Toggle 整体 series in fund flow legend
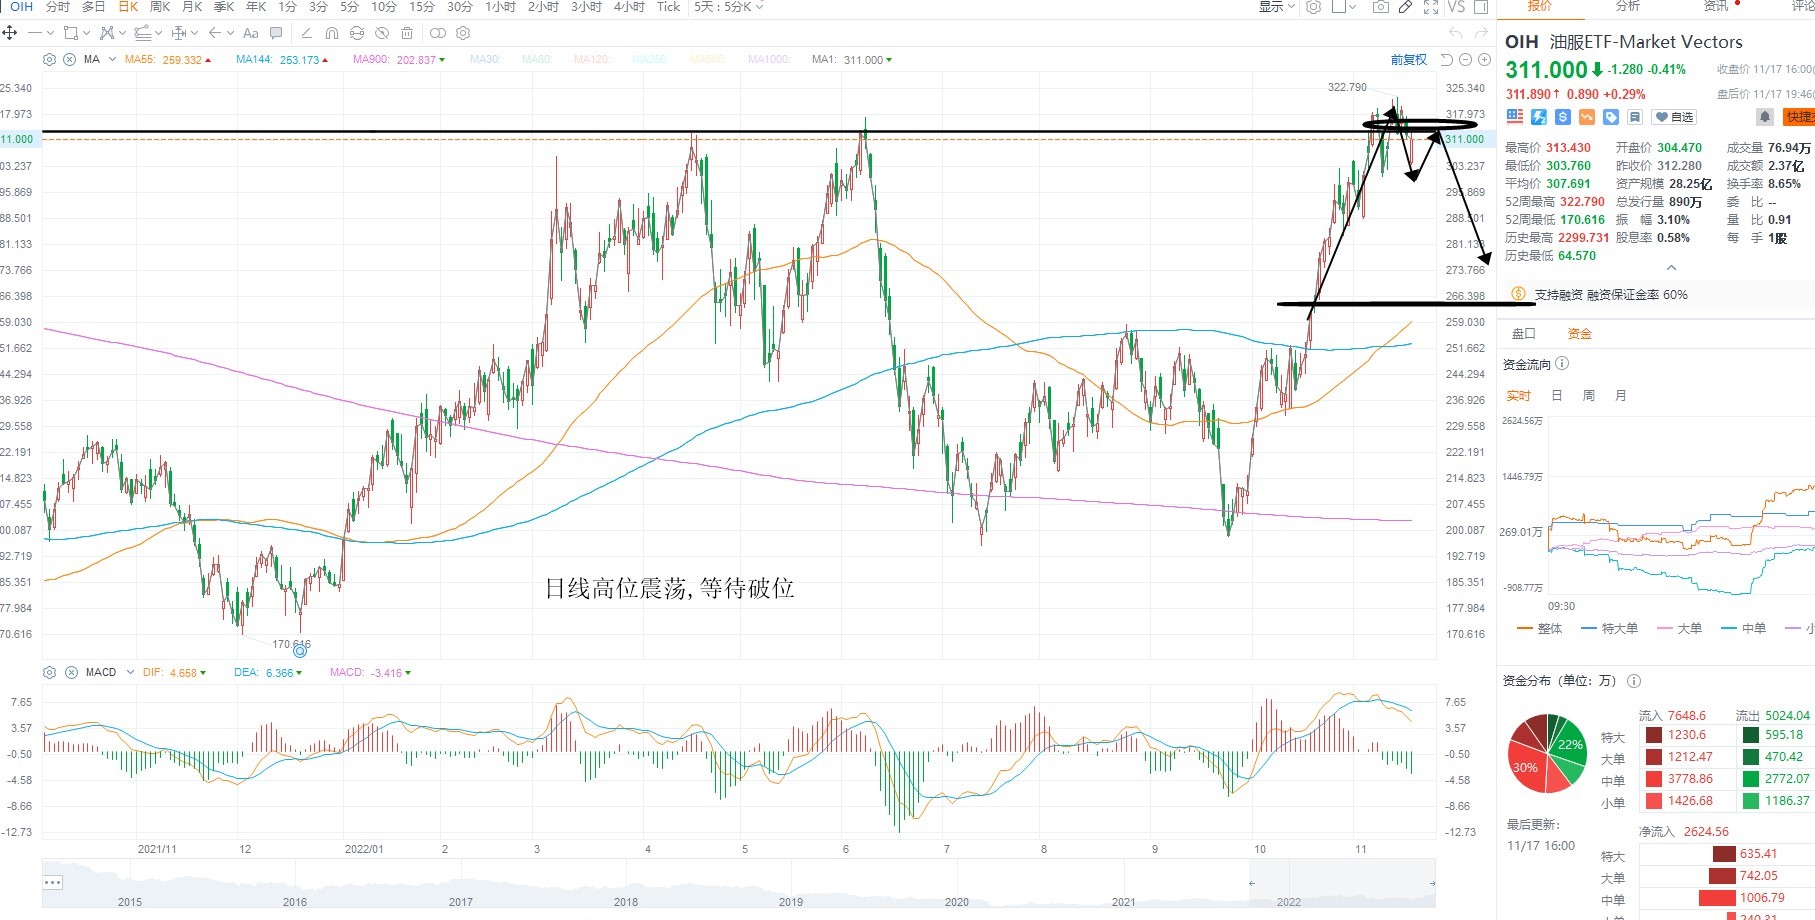This screenshot has height=920, width=1815. coord(1539,628)
